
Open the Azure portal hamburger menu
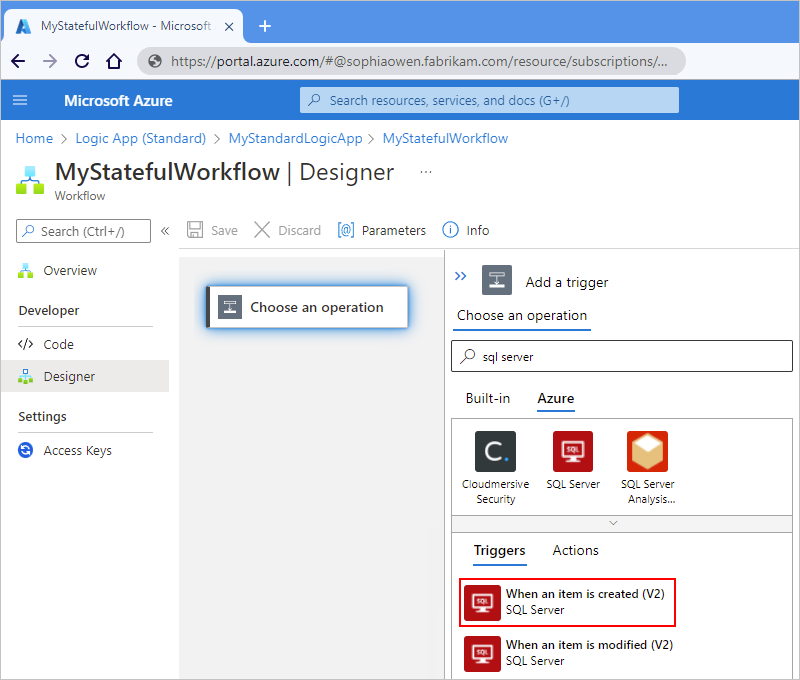point(20,100)
